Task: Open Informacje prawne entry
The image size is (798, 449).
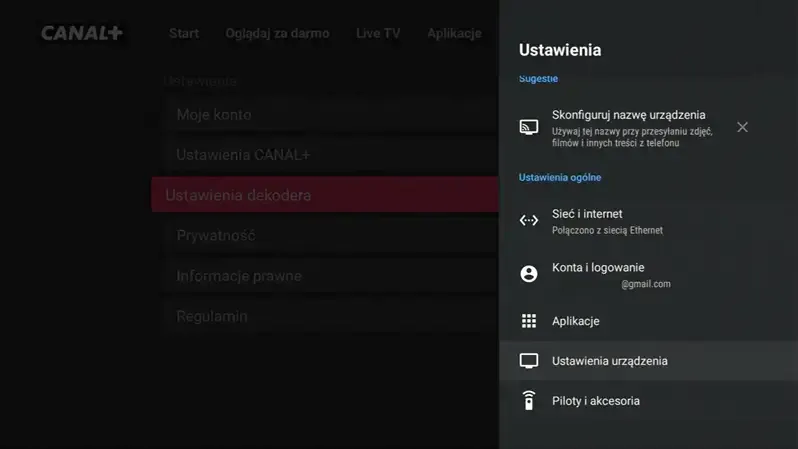Action: click(x=331, y=276)
